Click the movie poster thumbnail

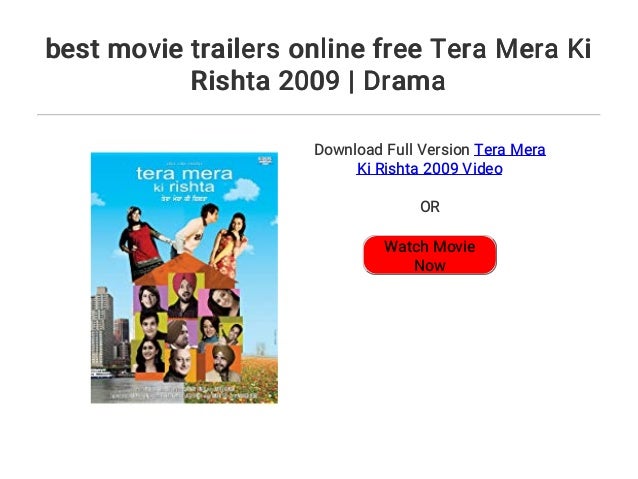[x=184, y=278]
